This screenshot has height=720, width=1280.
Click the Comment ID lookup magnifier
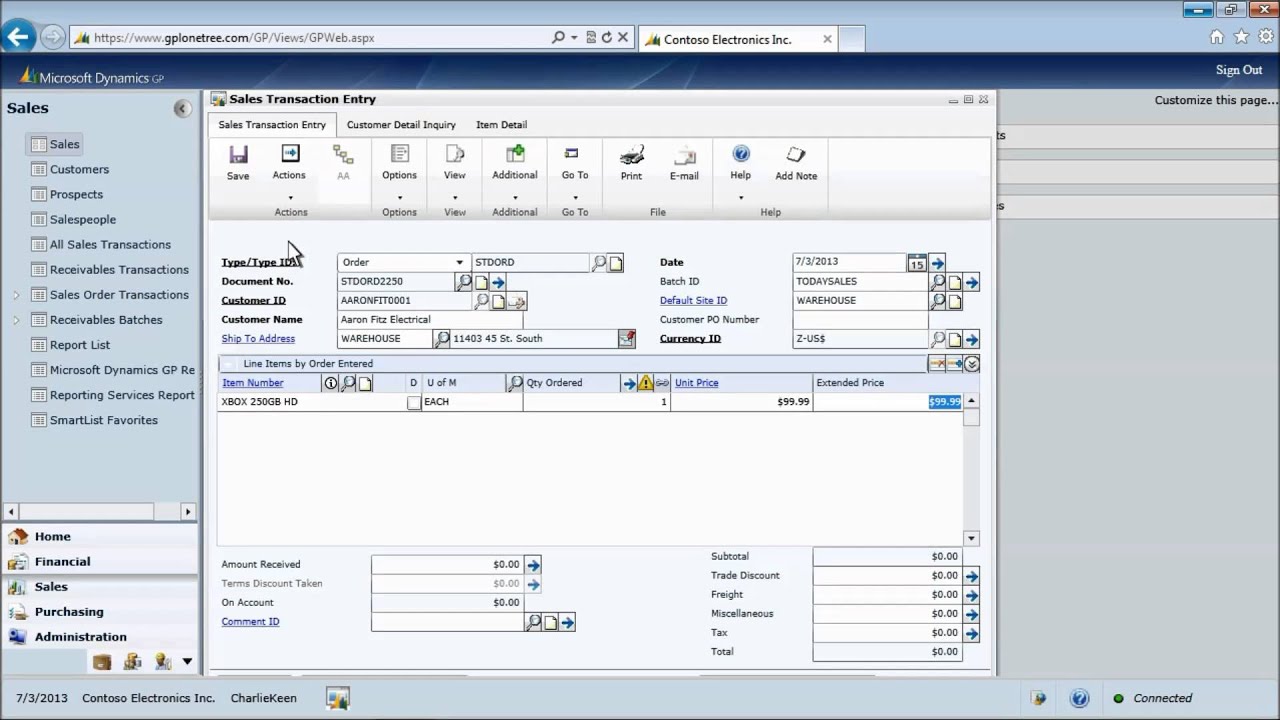534,622
